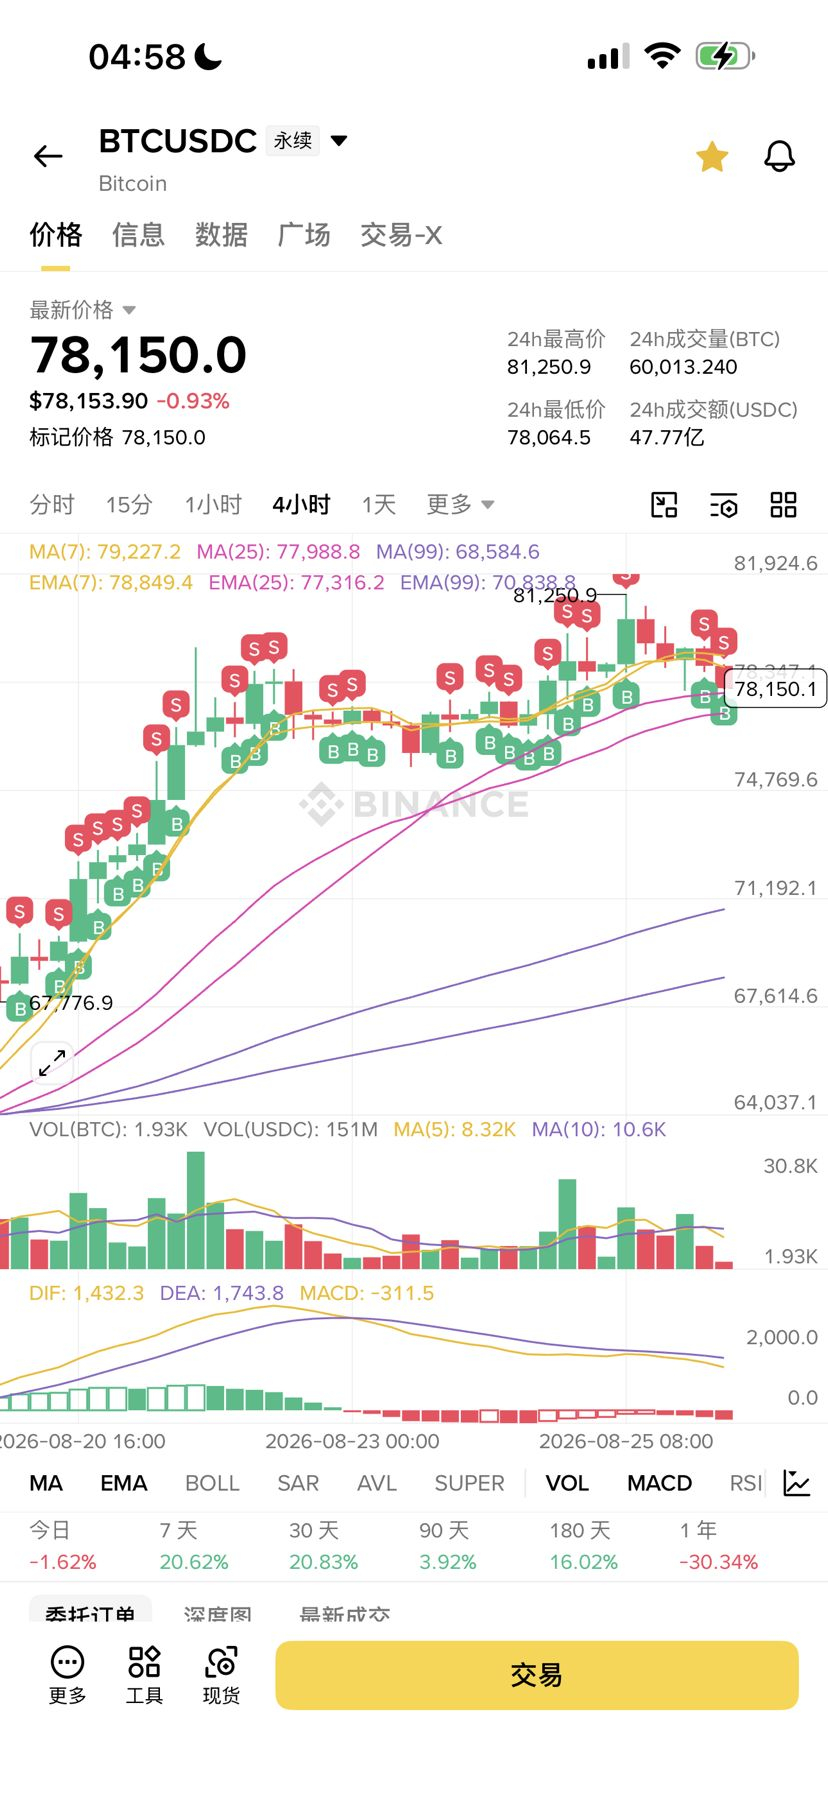Switch to the 广场 tab

304,235
